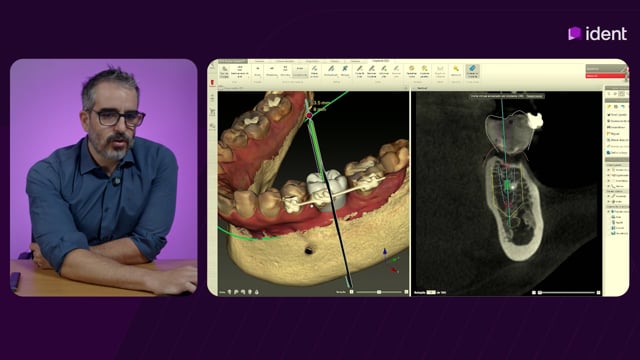640x360 pixels.
Task: Click the blue globe icon in the right panel
Action: click(x=608, y=153)
